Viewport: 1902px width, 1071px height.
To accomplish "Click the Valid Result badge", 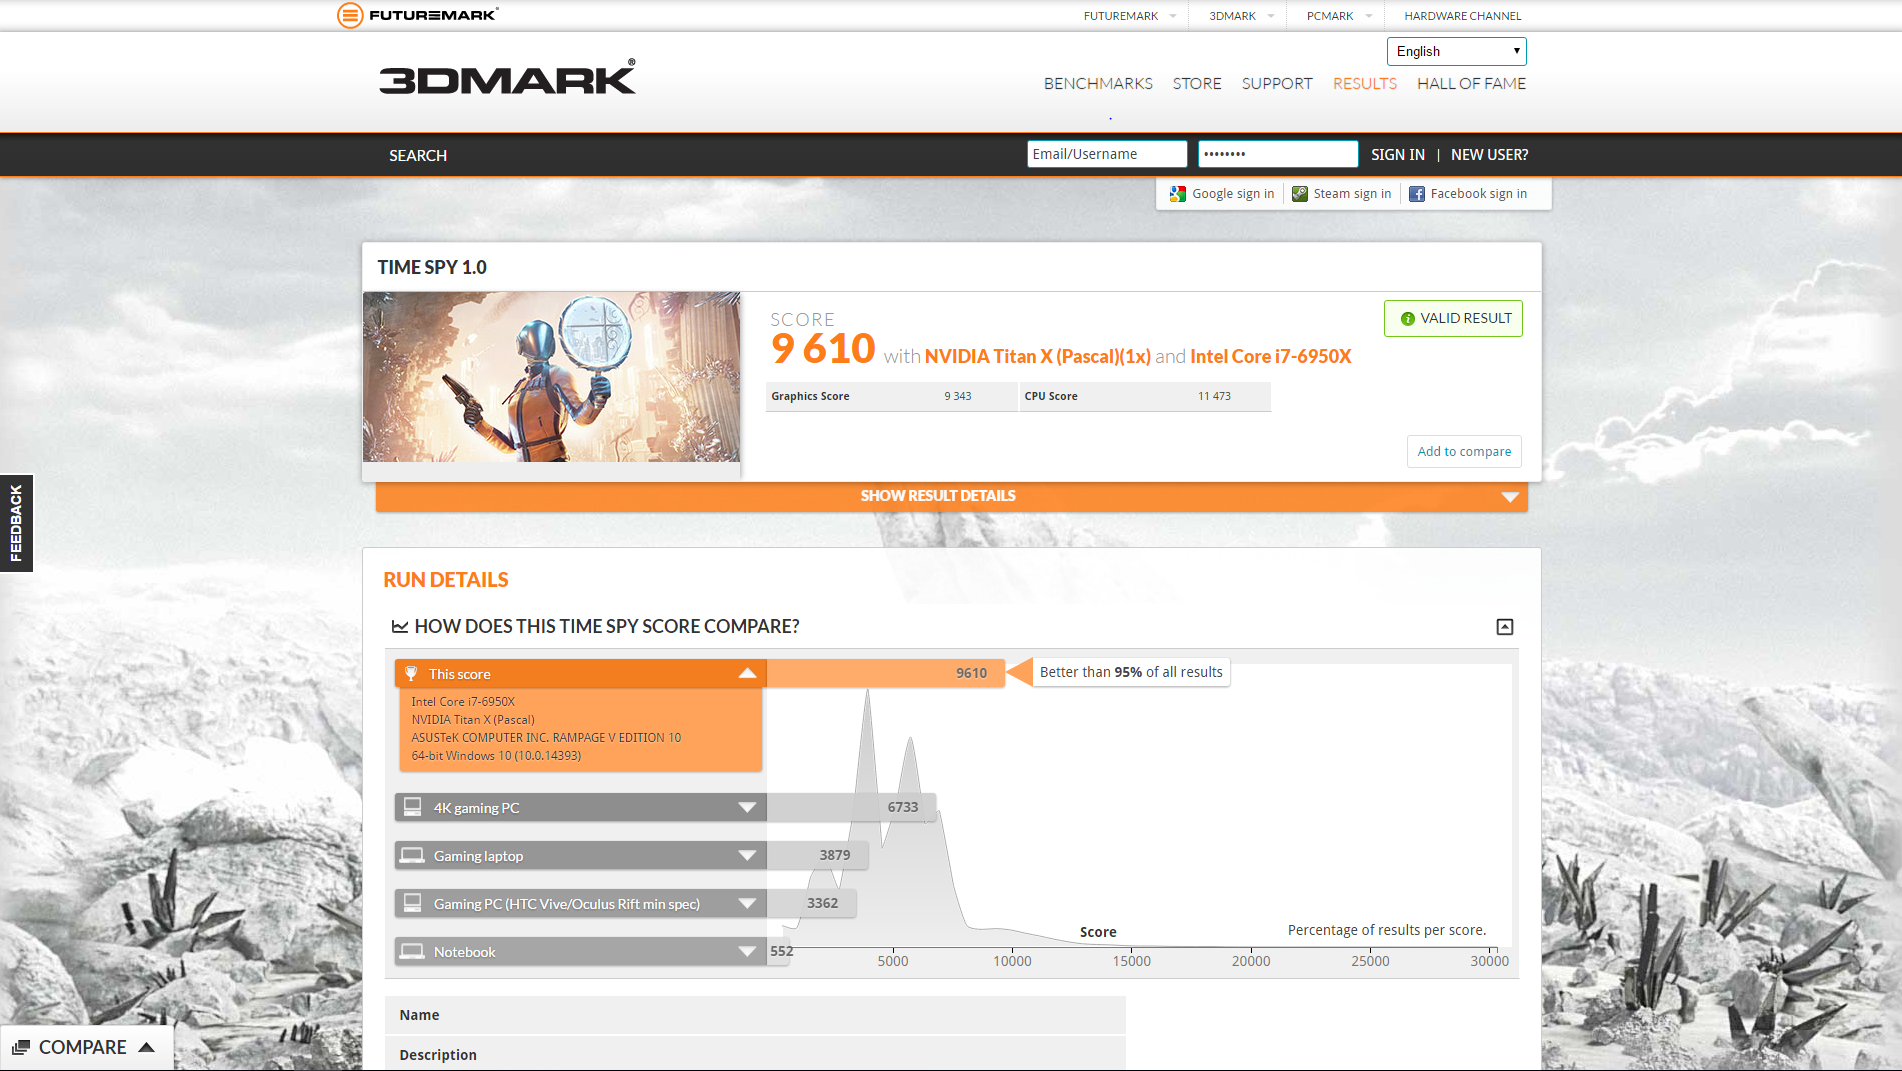I will click(1453, 319).
